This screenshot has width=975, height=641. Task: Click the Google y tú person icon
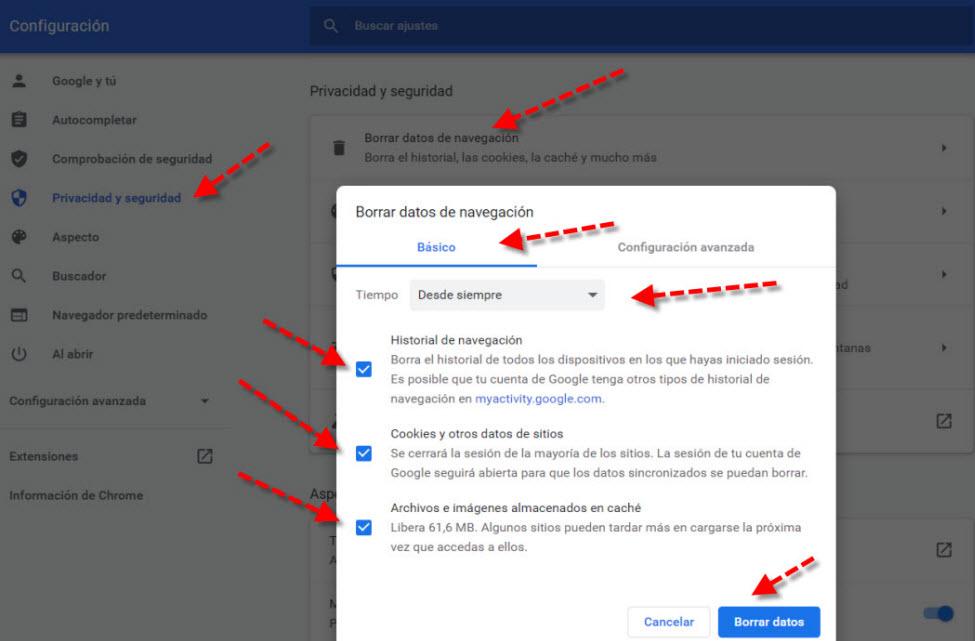(19, 81)
